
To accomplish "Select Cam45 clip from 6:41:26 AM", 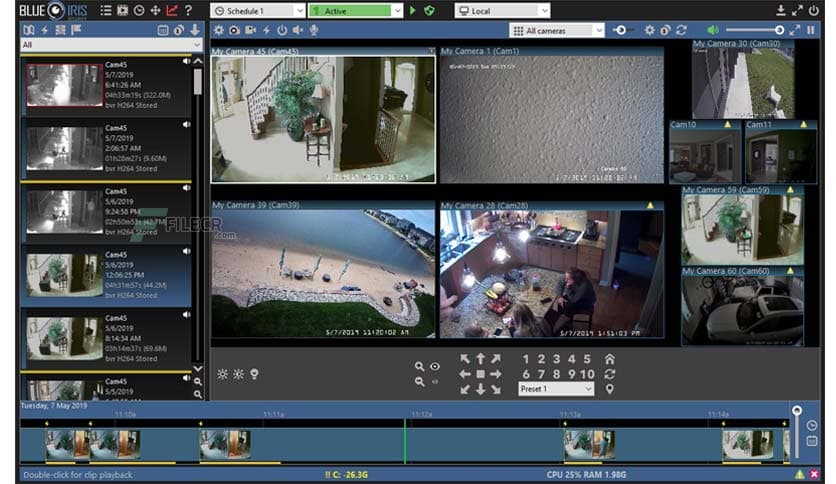I will coord(106,85).
